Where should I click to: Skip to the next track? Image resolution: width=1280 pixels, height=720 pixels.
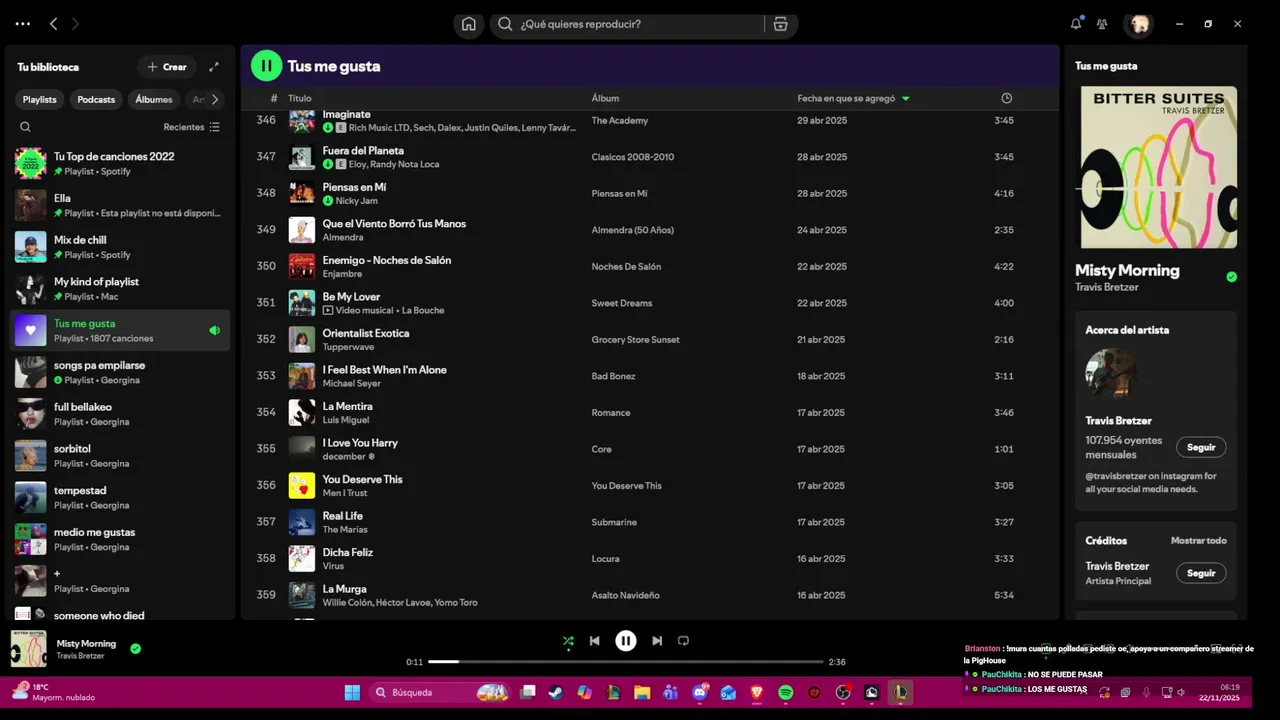[x=657, y=641]
